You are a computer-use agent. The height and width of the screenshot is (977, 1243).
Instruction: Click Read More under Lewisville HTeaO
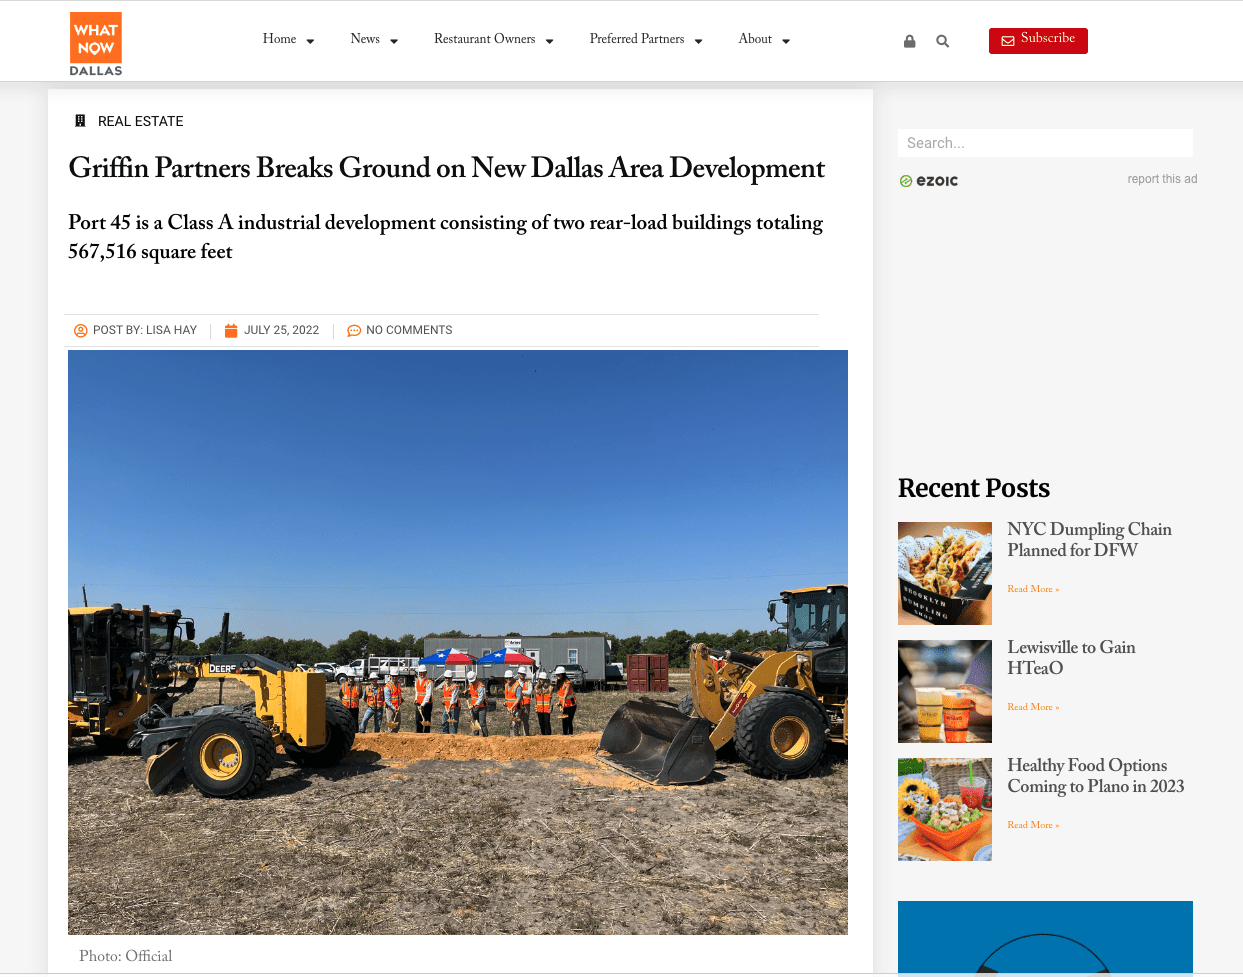pyautogui.click(x=1033, y=707)
